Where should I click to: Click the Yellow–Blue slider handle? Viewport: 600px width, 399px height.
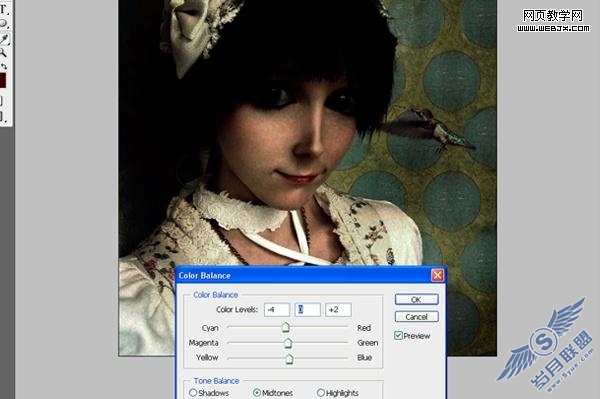(x=289, y=359)
